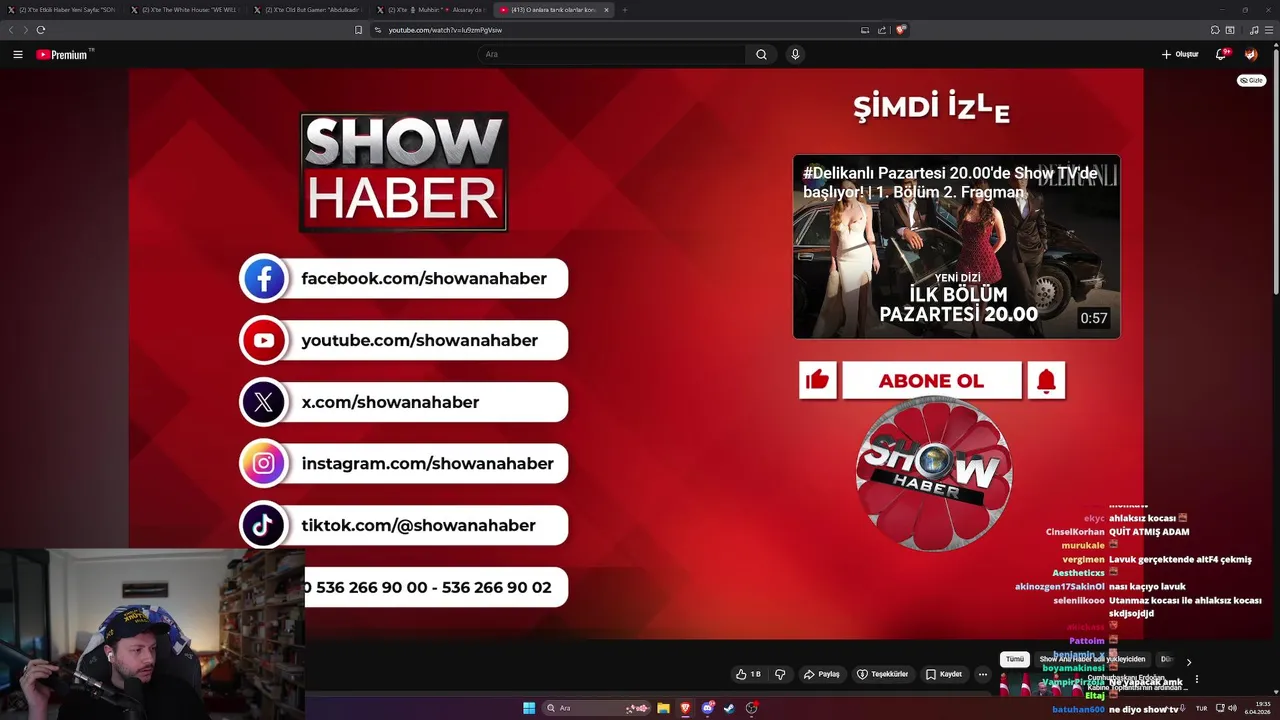This screenshot has width=1280, height=720.
Task: Click youtube.com/showanahaber text
Action: pos(420,340)
